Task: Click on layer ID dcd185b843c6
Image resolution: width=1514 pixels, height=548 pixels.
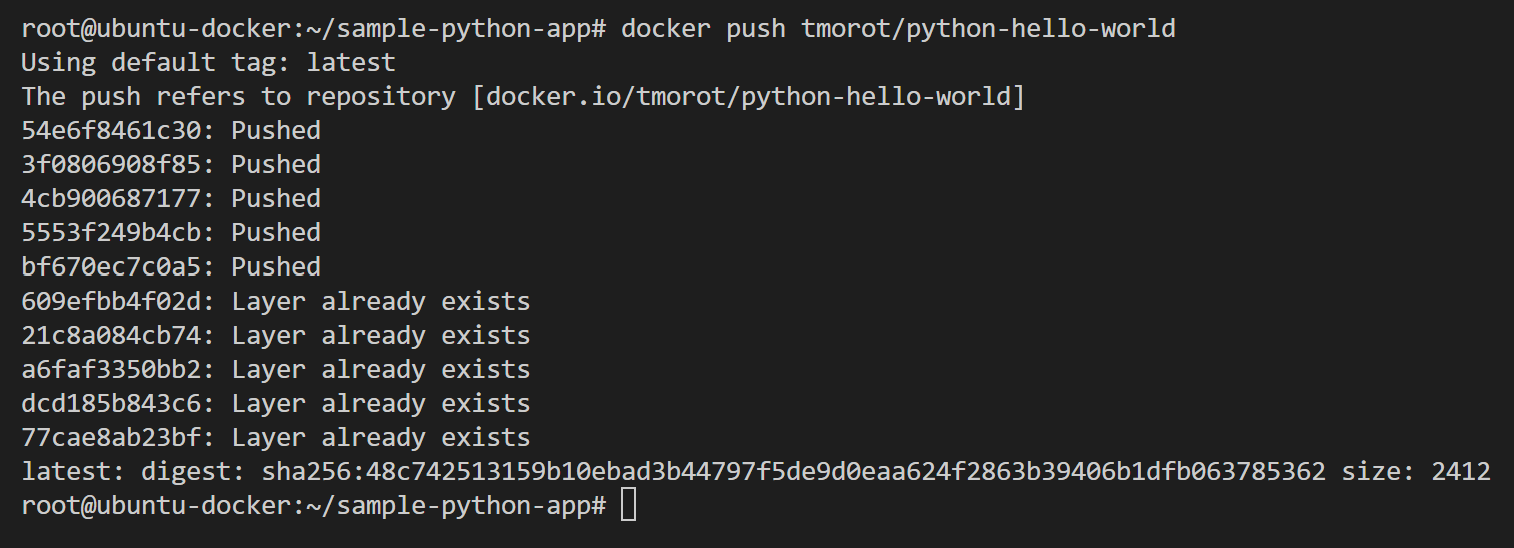Action: point(118,403)
